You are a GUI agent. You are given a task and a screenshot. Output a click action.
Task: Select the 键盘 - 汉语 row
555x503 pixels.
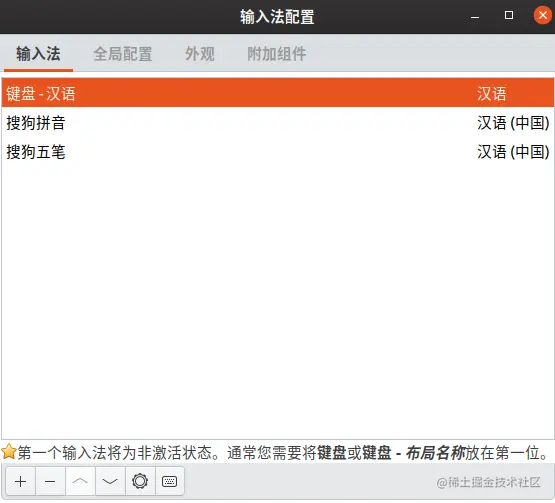click(x=278, y=93)
